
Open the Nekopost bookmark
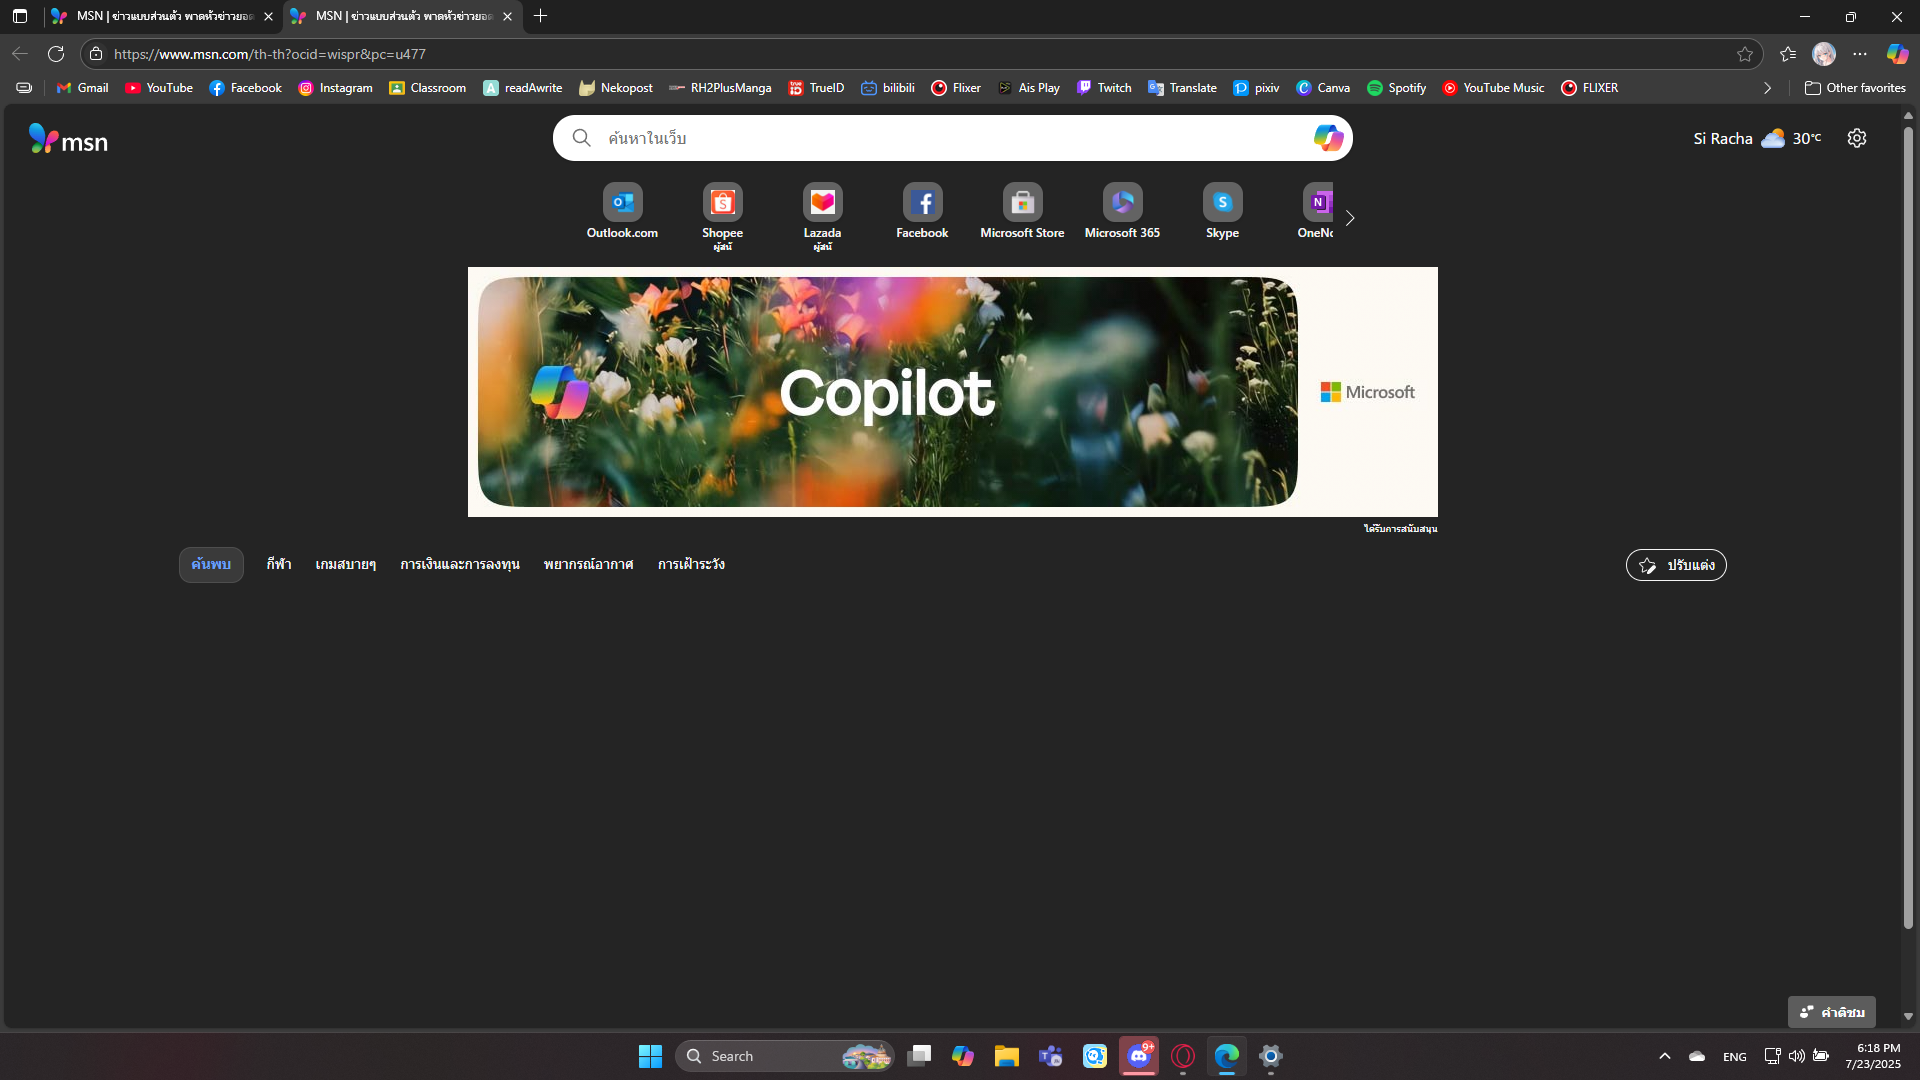click(x=616, y=88)
